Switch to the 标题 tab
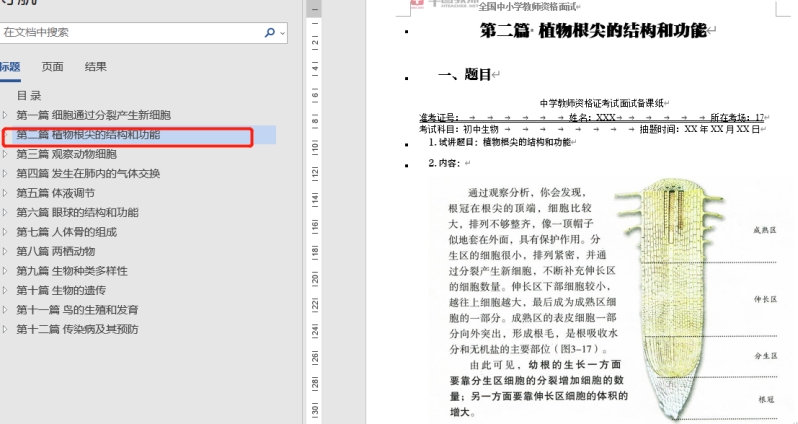The height and width of the screenshot is (424, 798). [x=9, y=67]
